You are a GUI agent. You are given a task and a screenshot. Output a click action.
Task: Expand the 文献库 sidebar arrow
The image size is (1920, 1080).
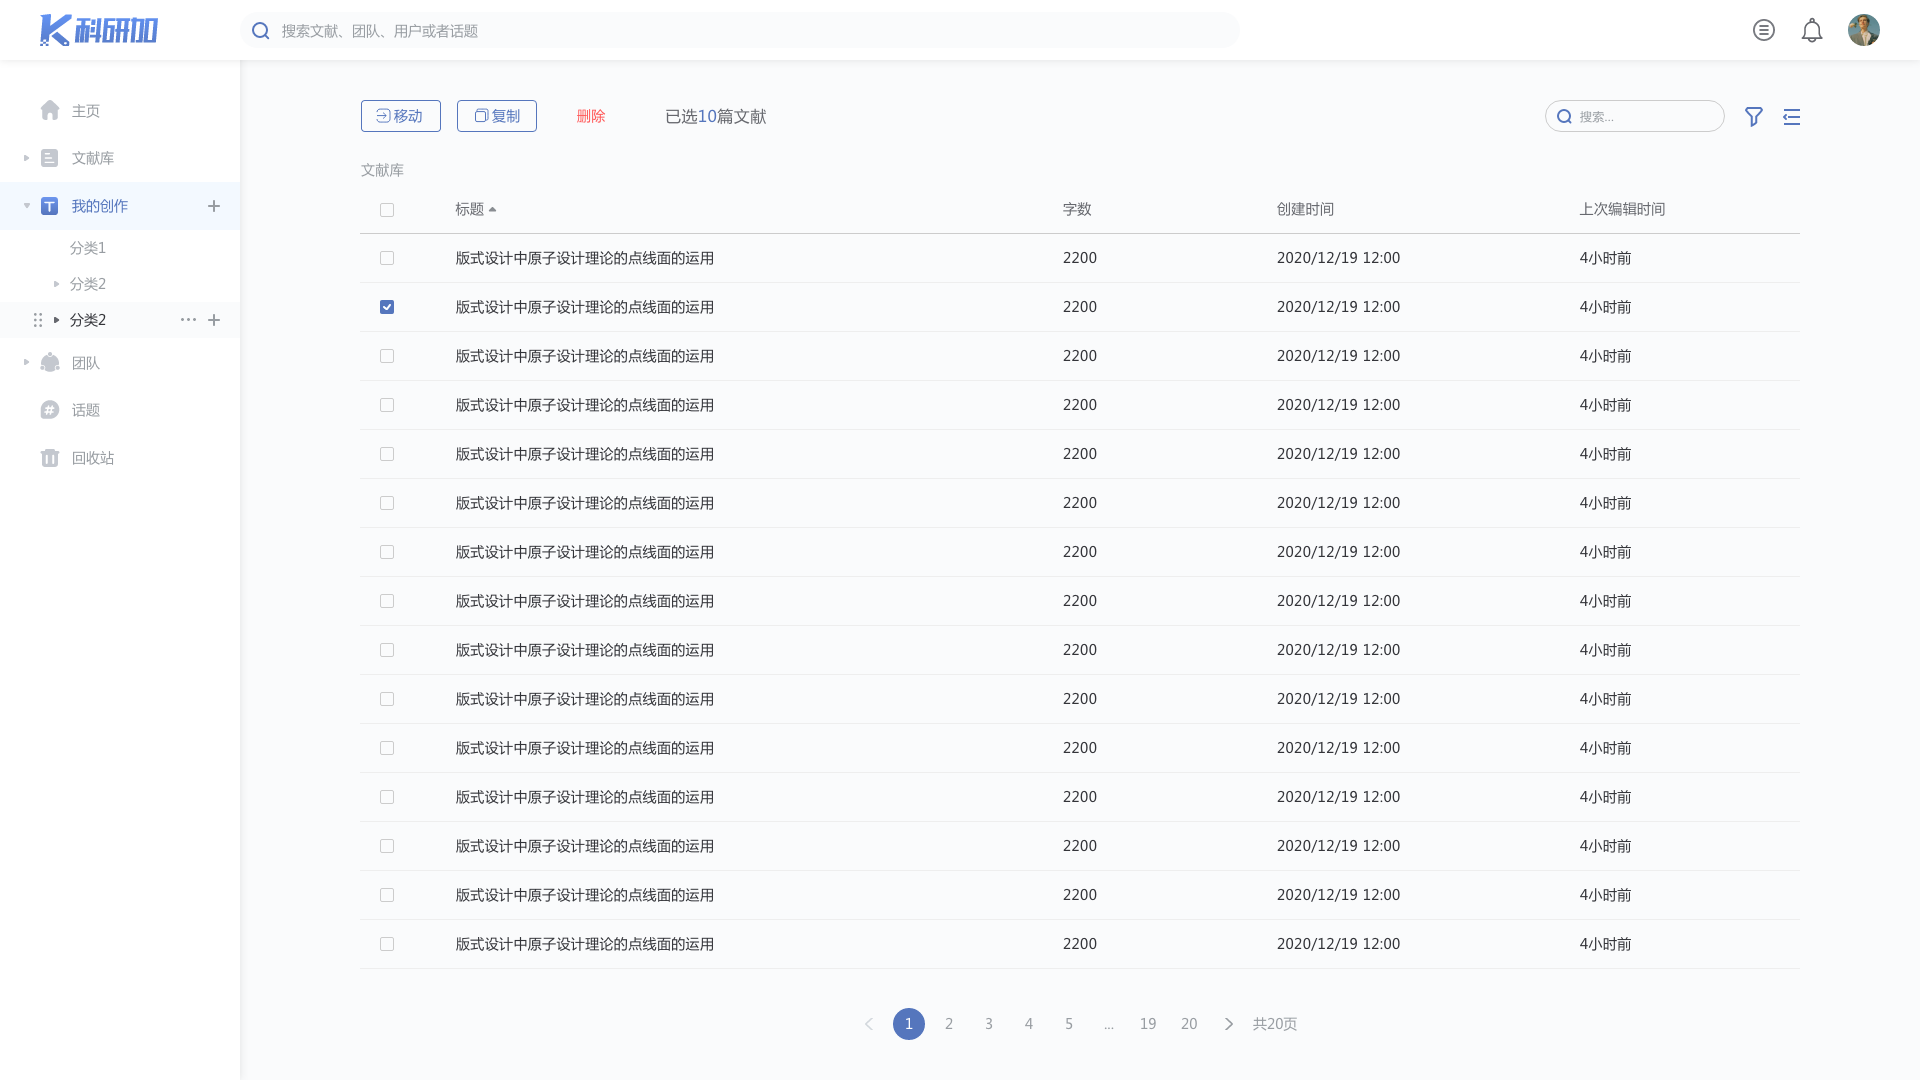[27, 158]
